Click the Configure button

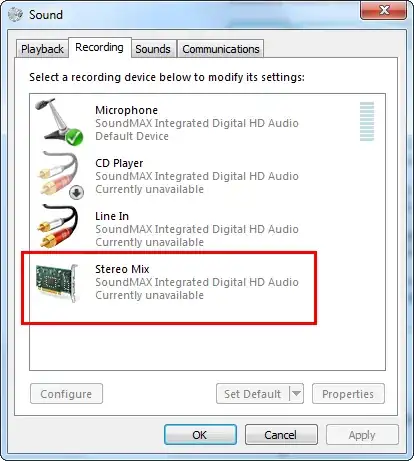tap(66, 394)
